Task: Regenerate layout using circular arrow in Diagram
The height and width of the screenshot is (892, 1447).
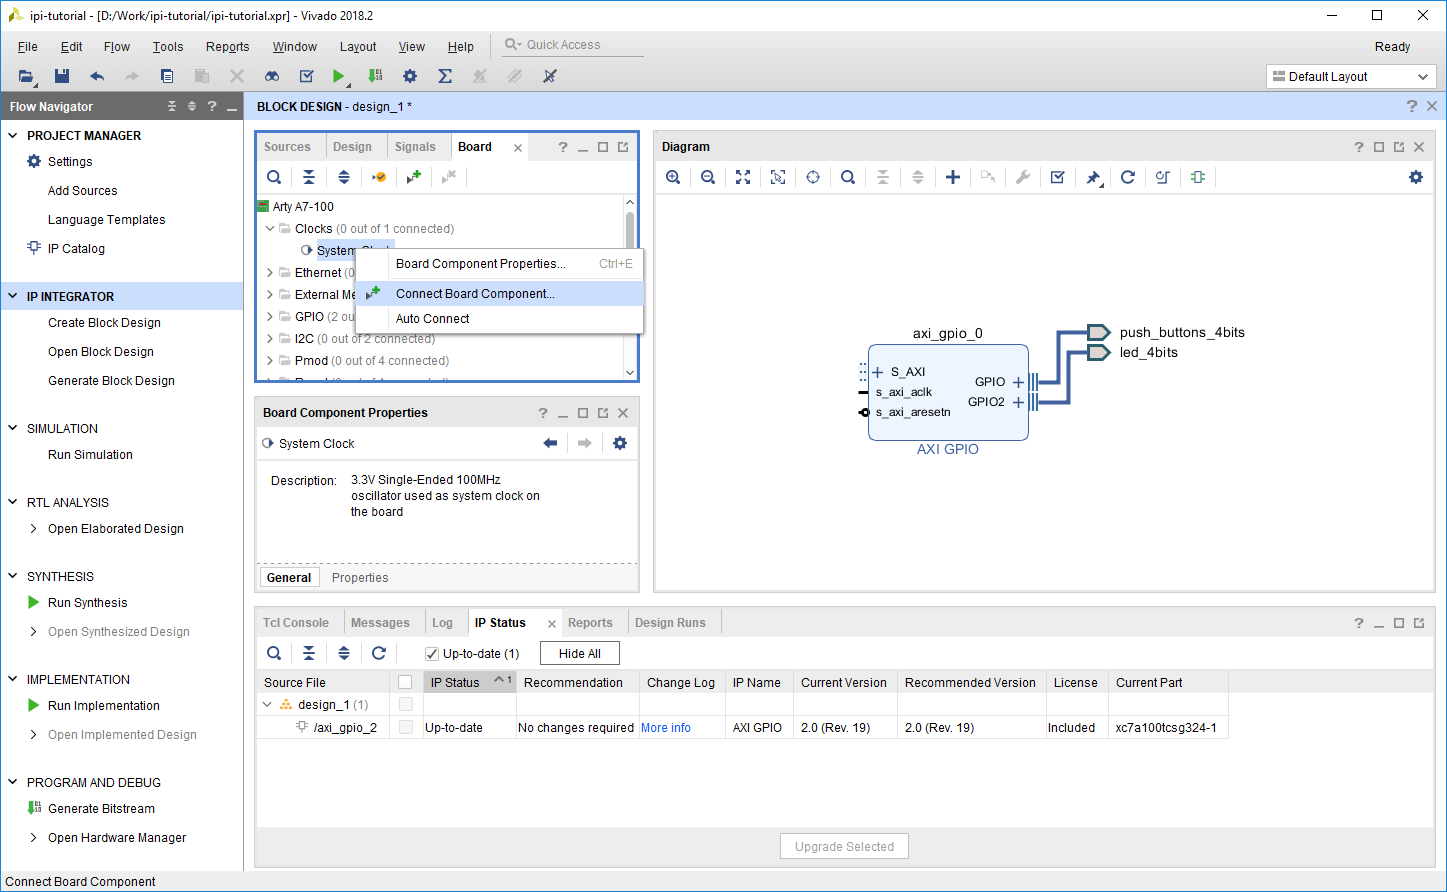Action: 1128,177
